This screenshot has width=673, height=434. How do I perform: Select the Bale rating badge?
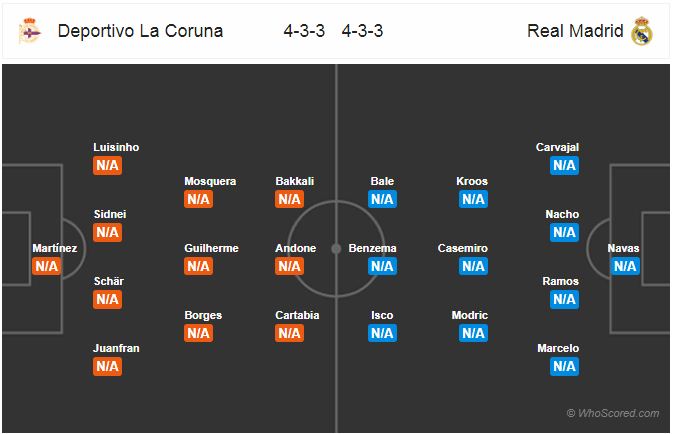pyautogui.click(x=382, y=199)
